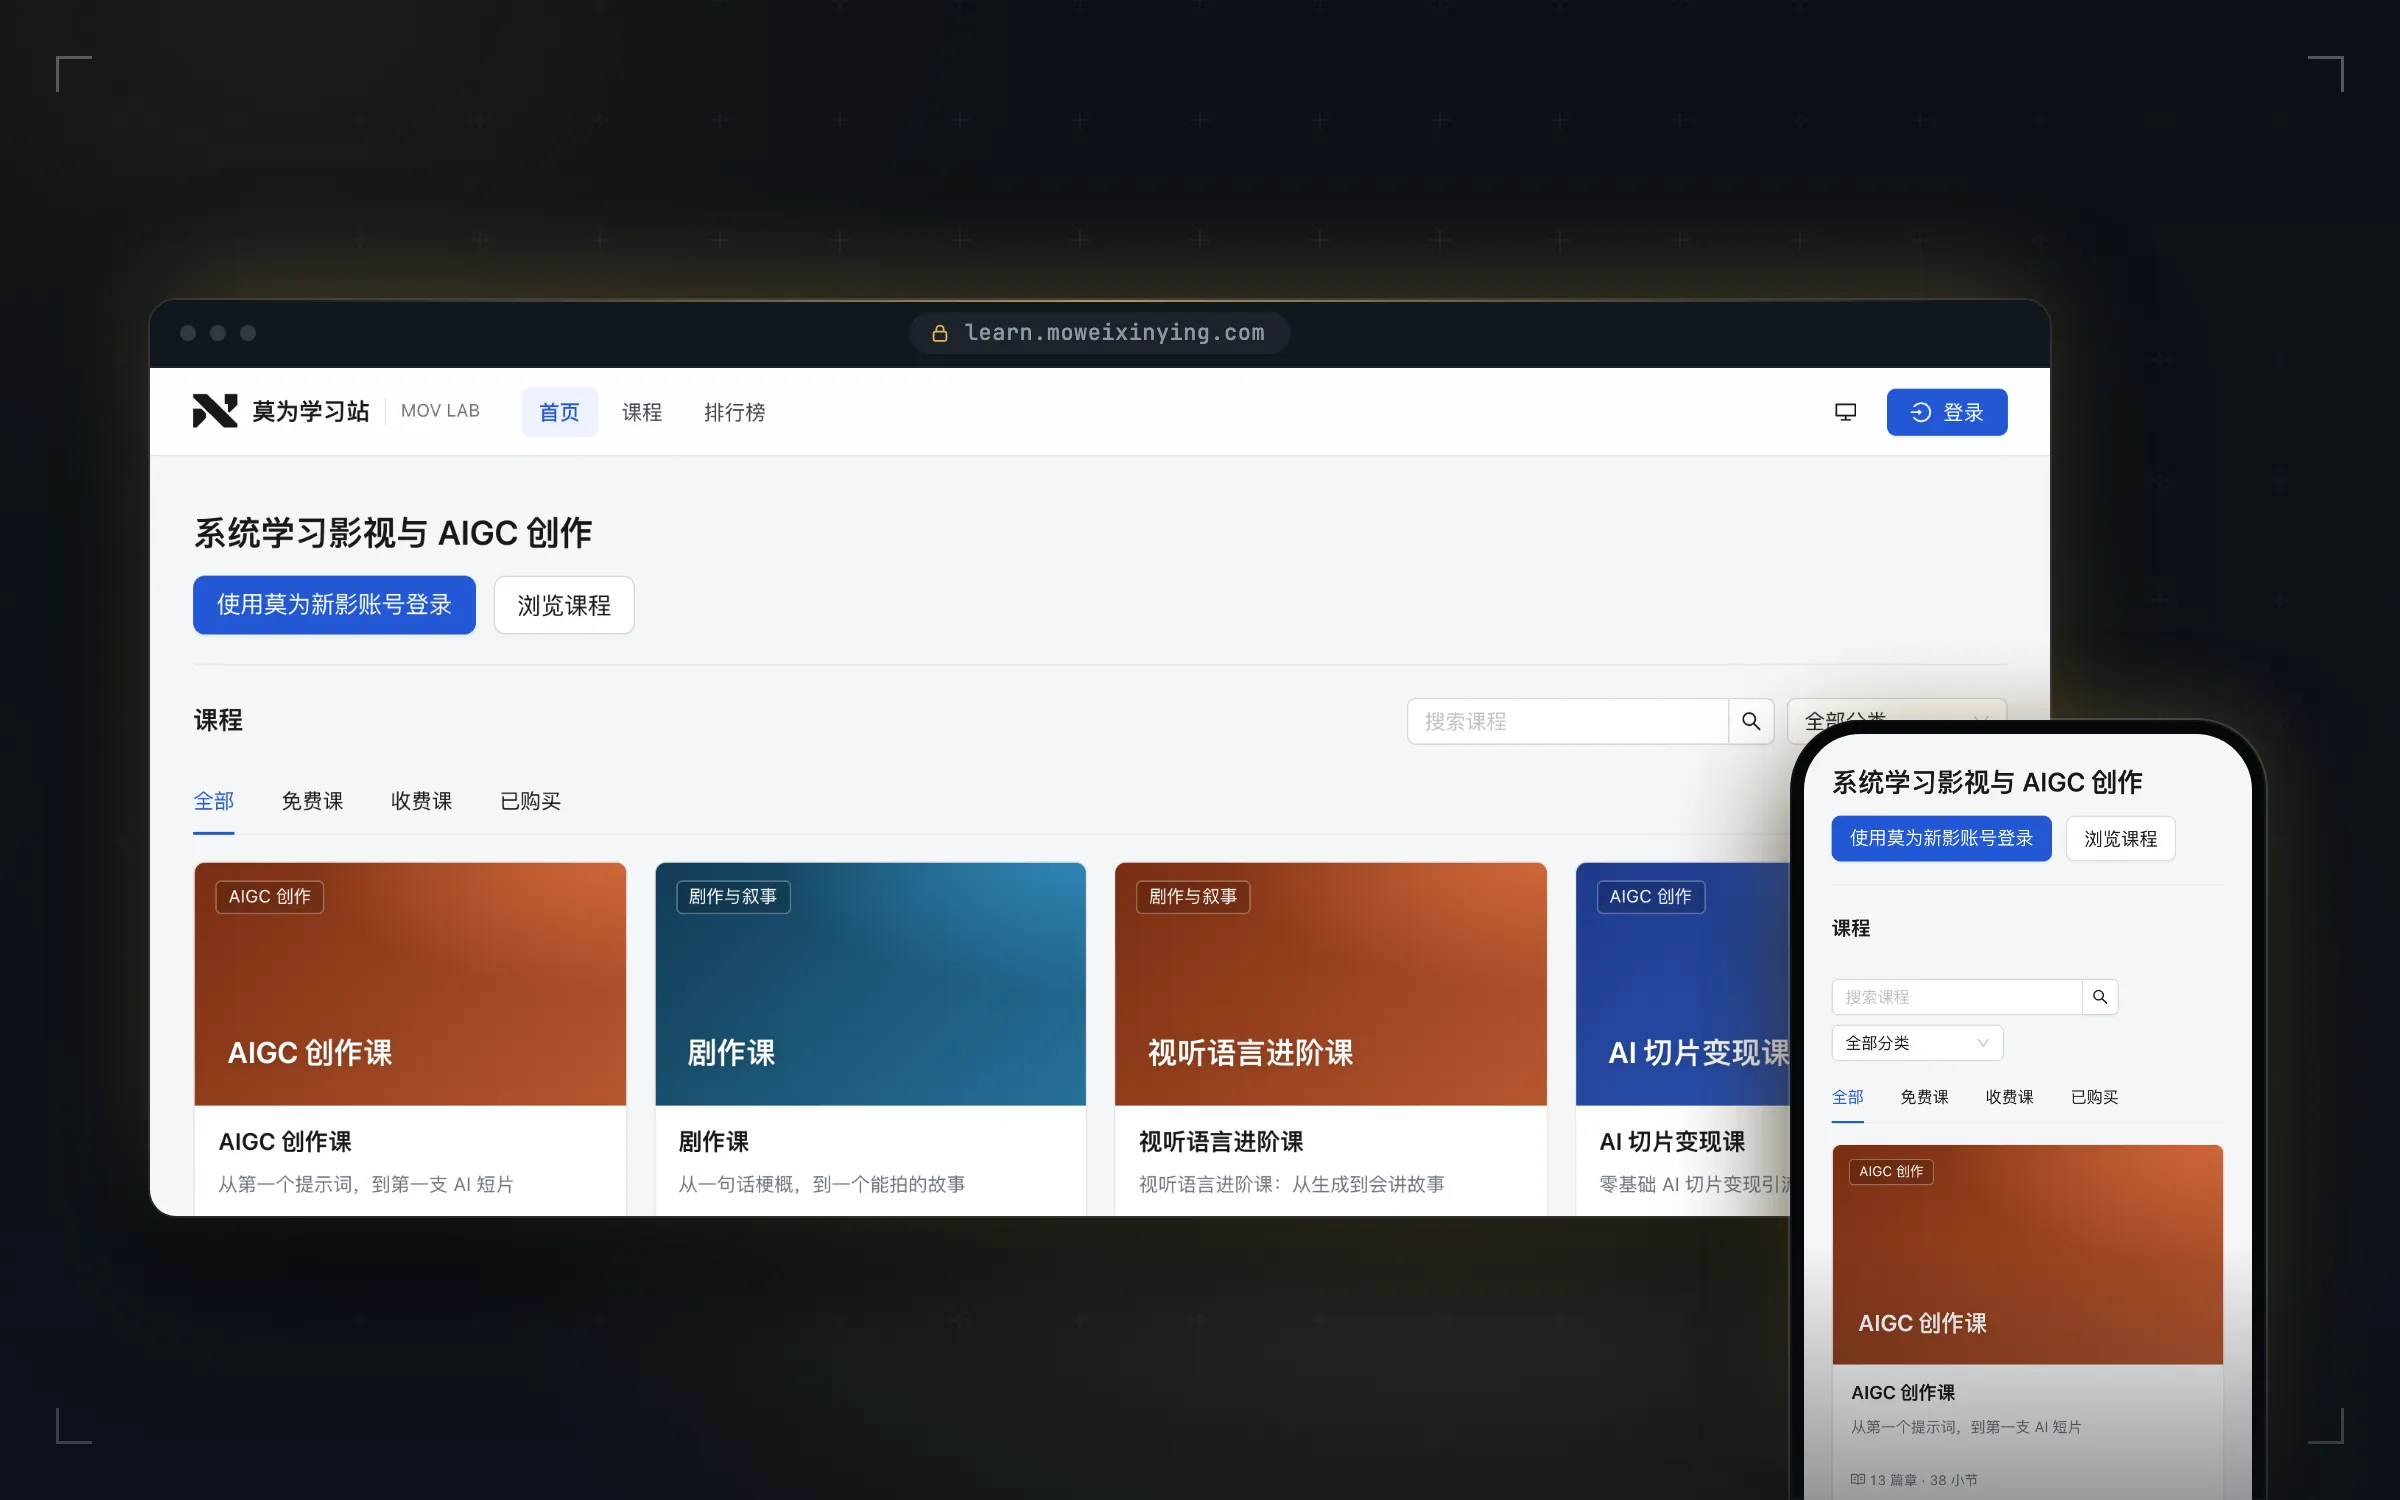Open the AIGC 创作课 card thumbnail on desktop
This screenshot has width=2400, height=1500.
[410, 984]
